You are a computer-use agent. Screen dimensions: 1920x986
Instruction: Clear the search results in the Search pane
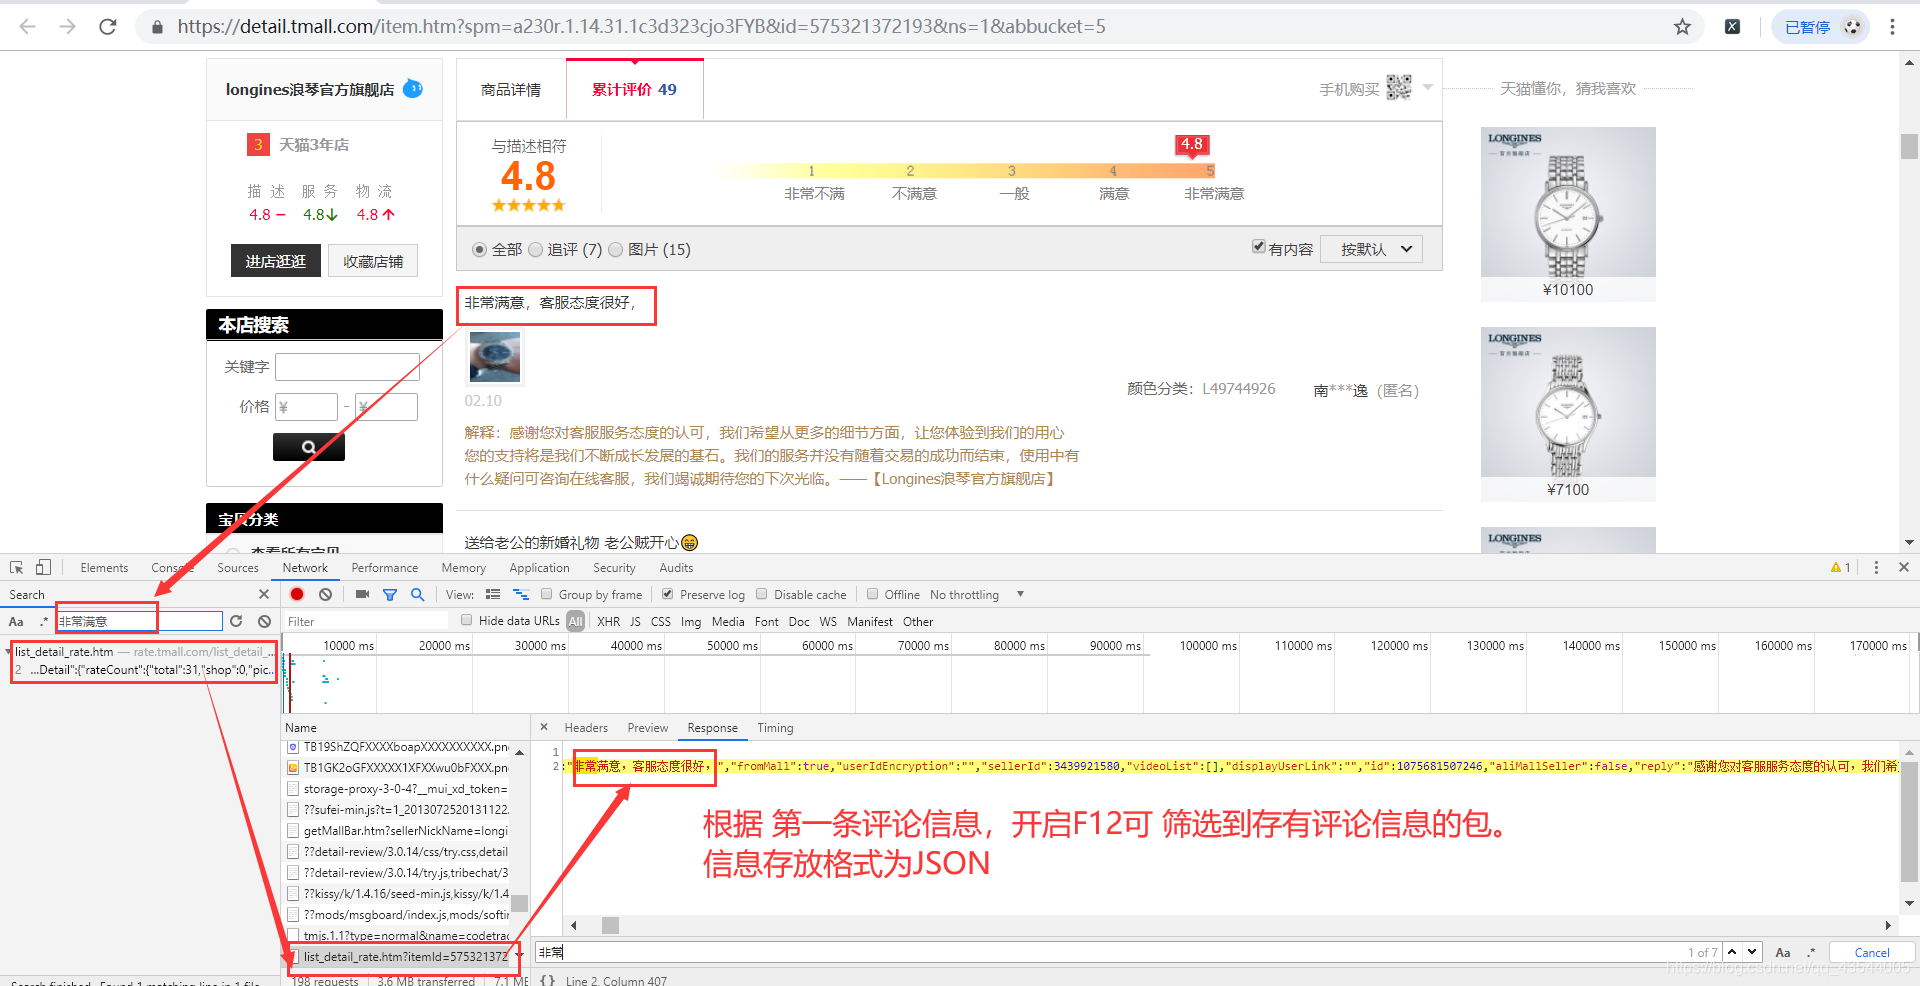pos(264,621)
